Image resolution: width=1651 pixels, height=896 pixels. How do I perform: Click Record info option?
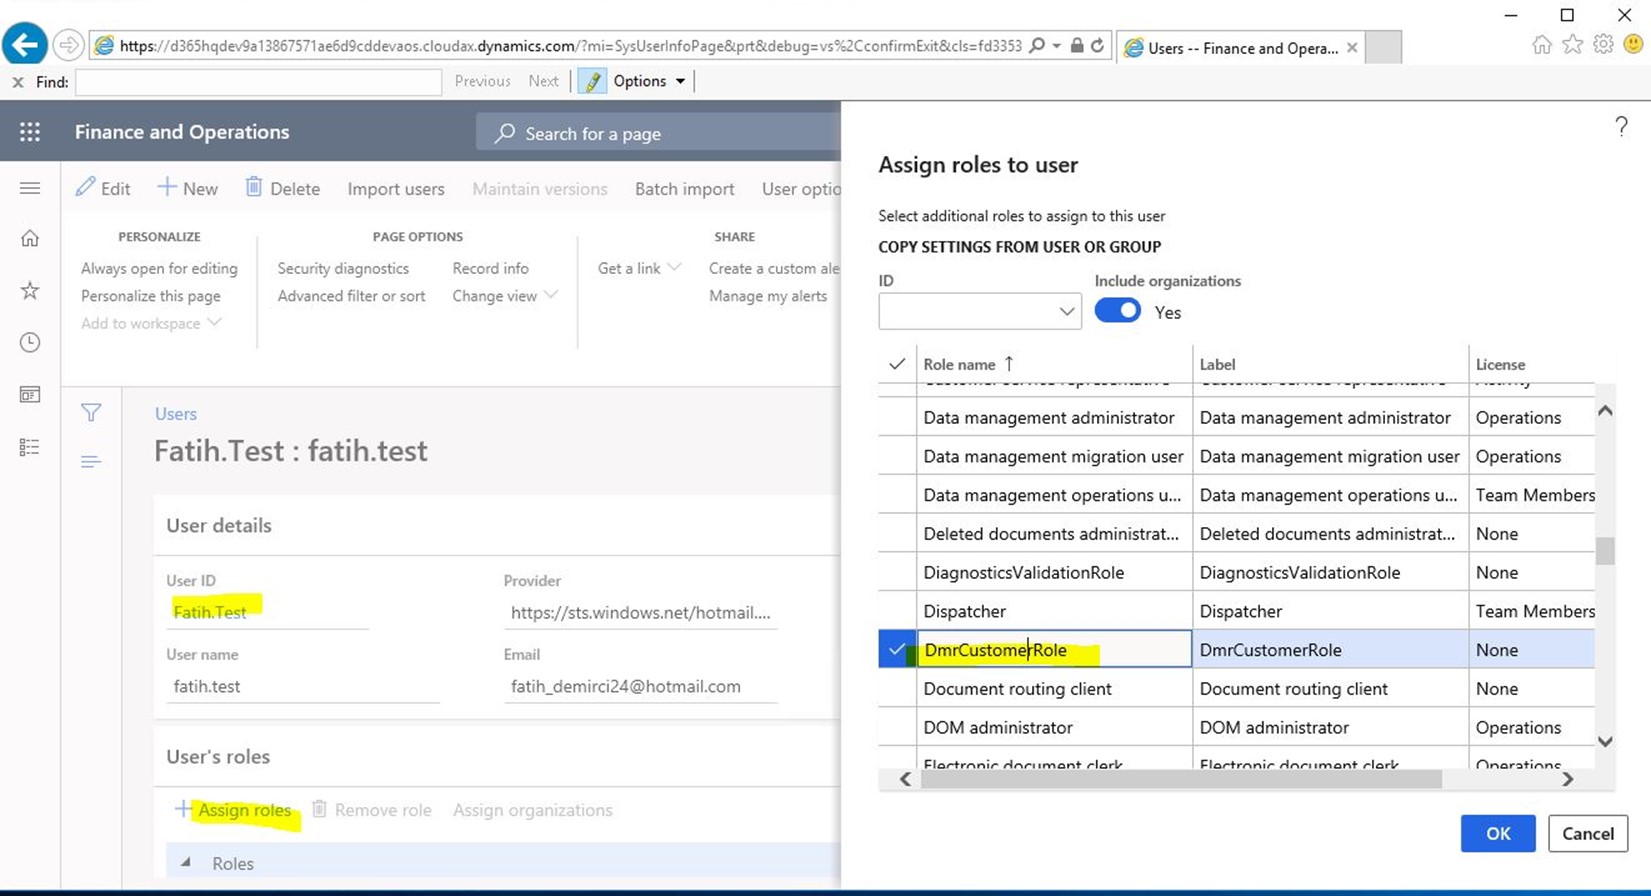pyautogui.click(x=490, y=268)
